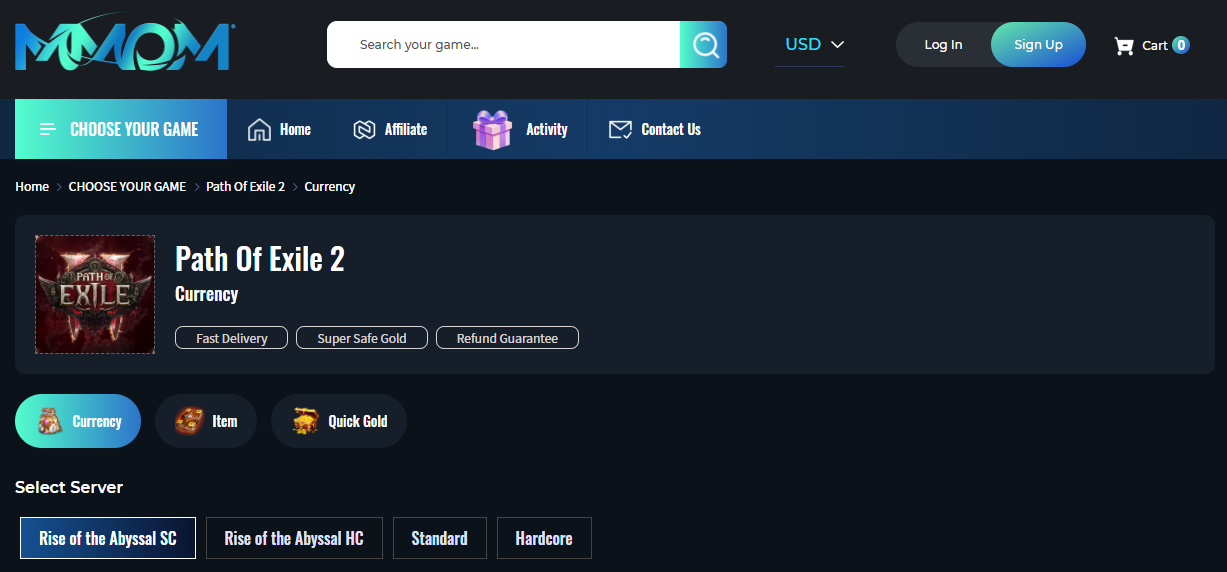
Task: Click the Select Server label
Action: (x=69, y=488)
